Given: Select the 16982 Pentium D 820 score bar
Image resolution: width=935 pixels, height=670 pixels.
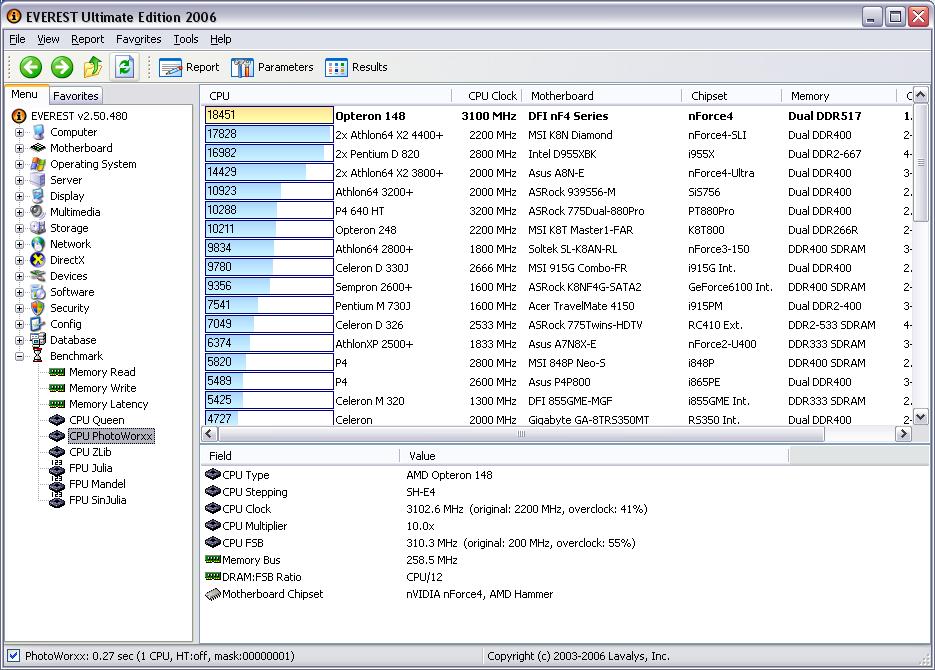Looking at the screenshot, I should (x=269, y=153).
